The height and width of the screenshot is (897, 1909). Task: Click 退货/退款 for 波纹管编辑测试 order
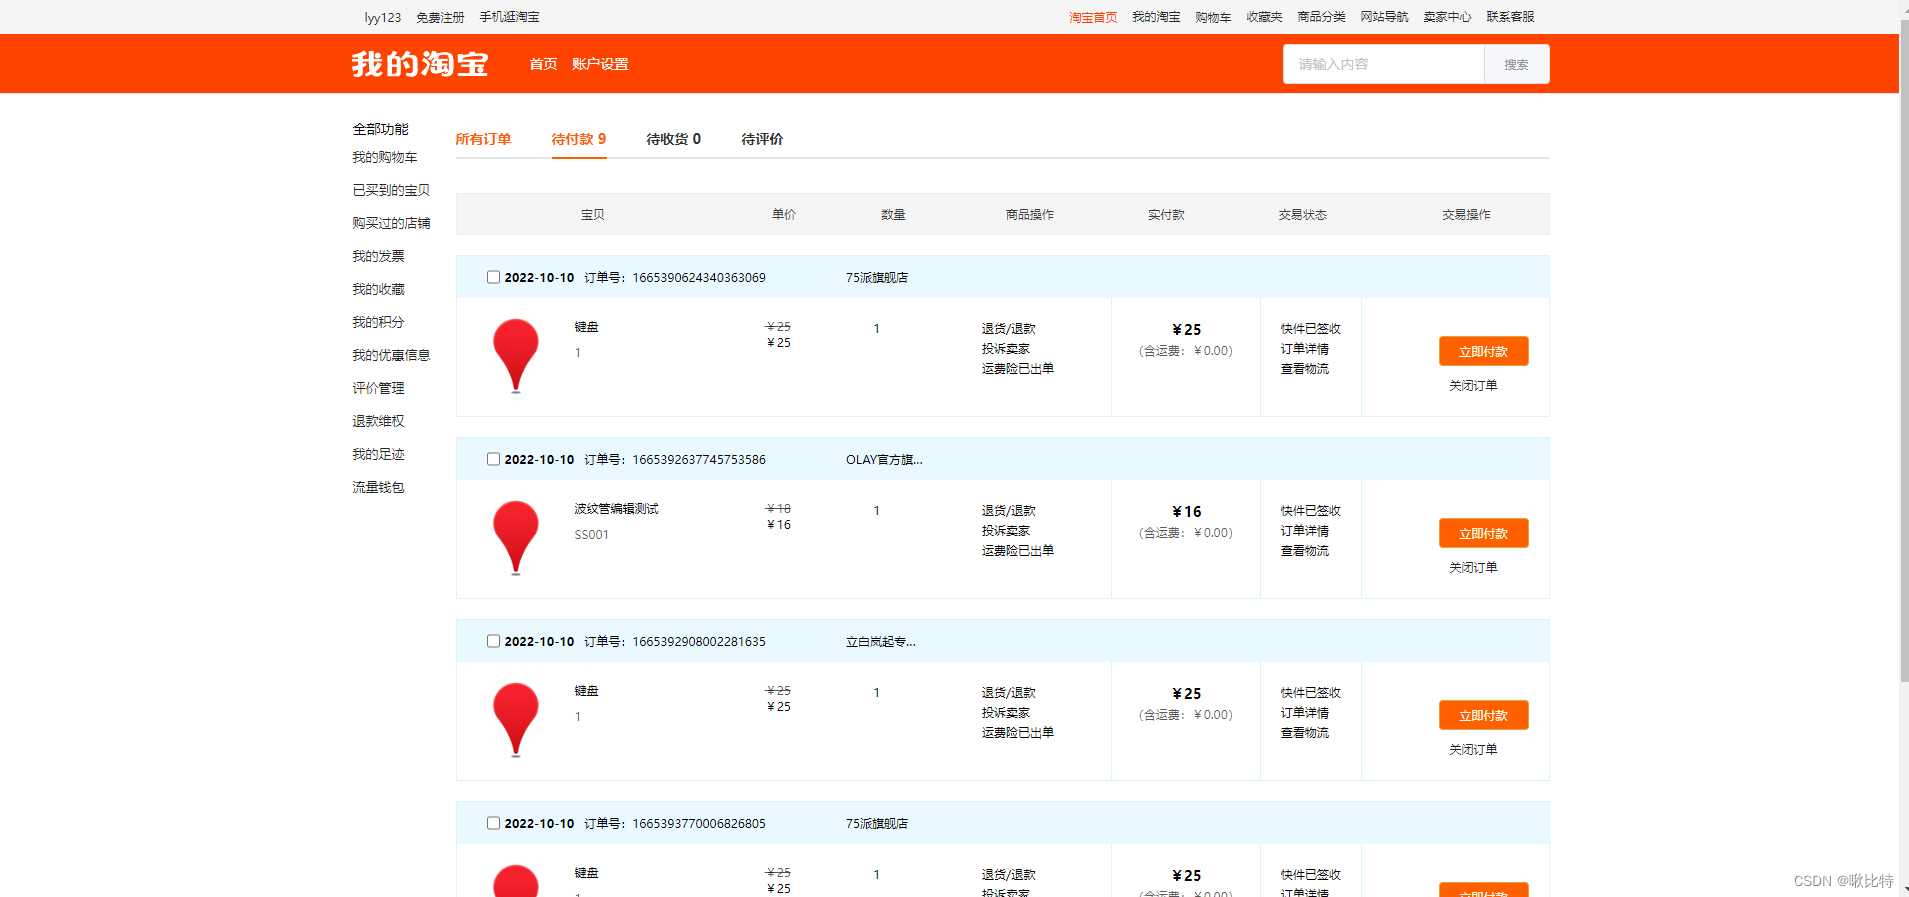[1008, 511]
